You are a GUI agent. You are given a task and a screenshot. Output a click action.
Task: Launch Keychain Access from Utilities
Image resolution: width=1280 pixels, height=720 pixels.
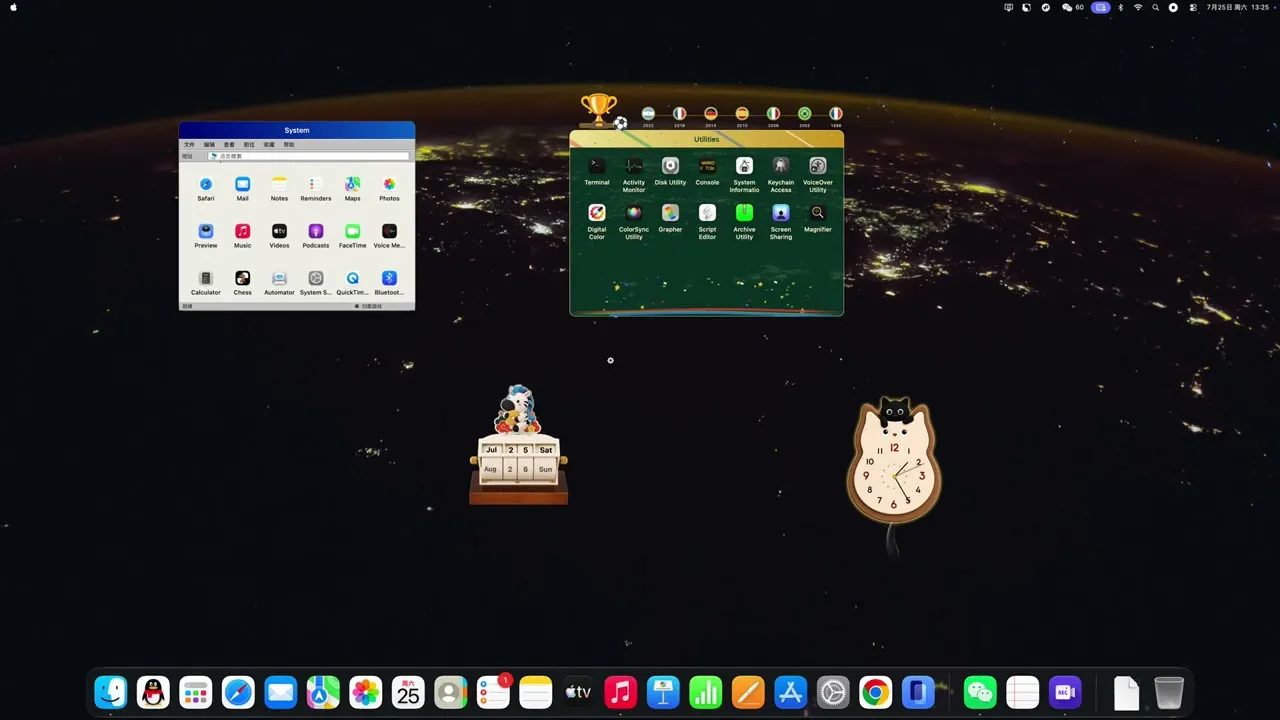[781, 166]
